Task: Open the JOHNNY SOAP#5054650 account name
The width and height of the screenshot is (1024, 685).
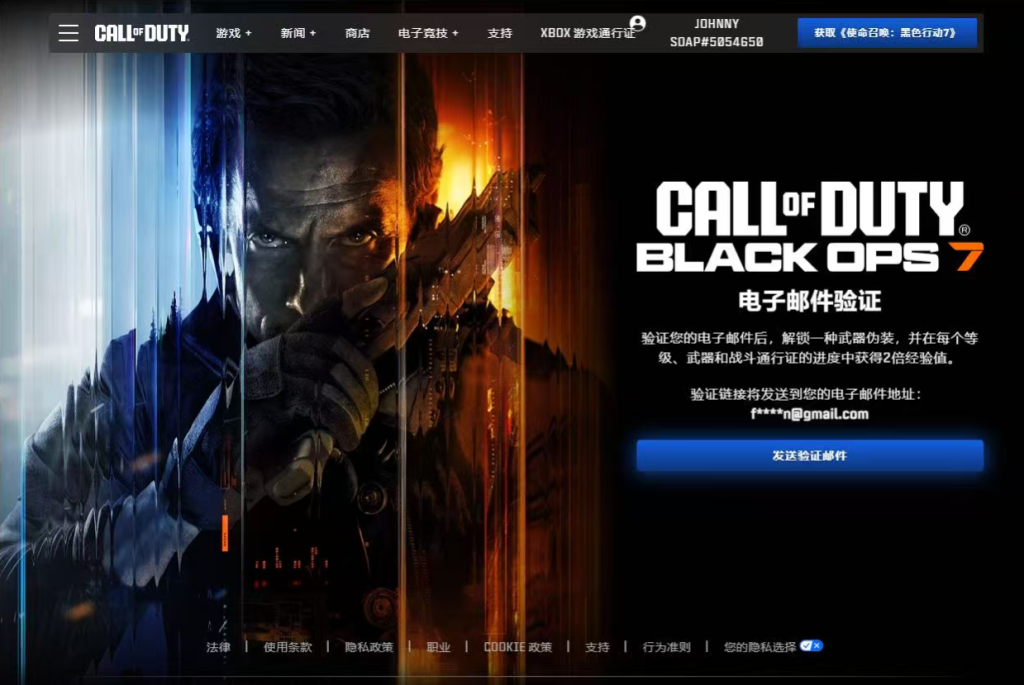Action: 716,33
